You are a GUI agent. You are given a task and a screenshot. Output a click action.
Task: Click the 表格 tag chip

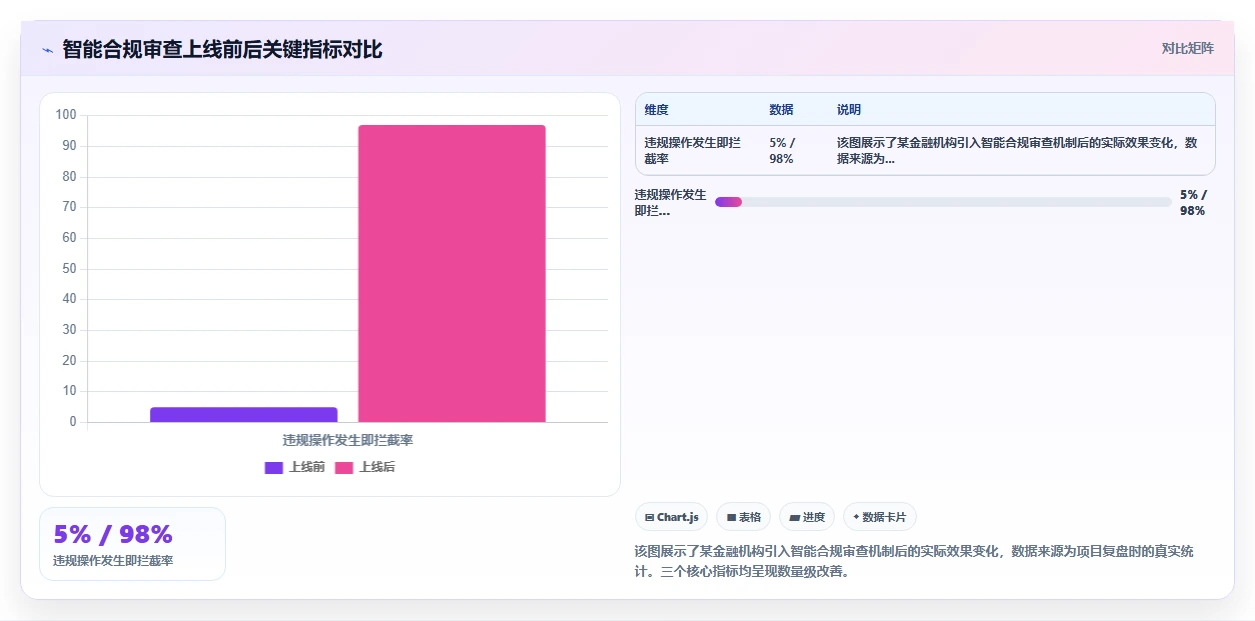click(x=743, y=517)
